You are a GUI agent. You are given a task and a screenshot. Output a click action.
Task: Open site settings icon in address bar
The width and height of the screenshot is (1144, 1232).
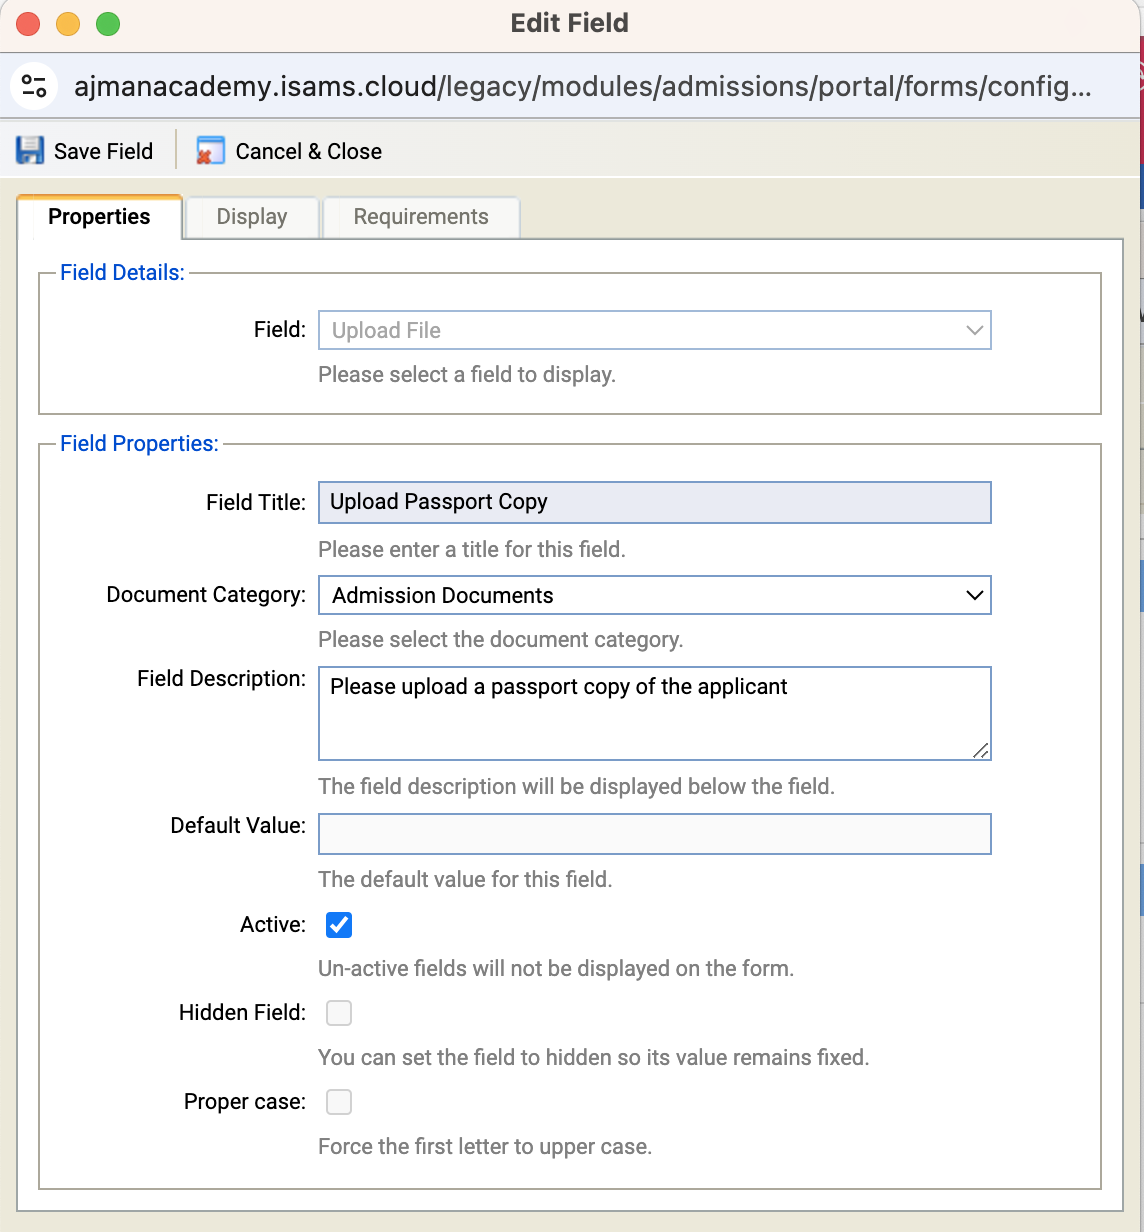[x=34, y=86]
